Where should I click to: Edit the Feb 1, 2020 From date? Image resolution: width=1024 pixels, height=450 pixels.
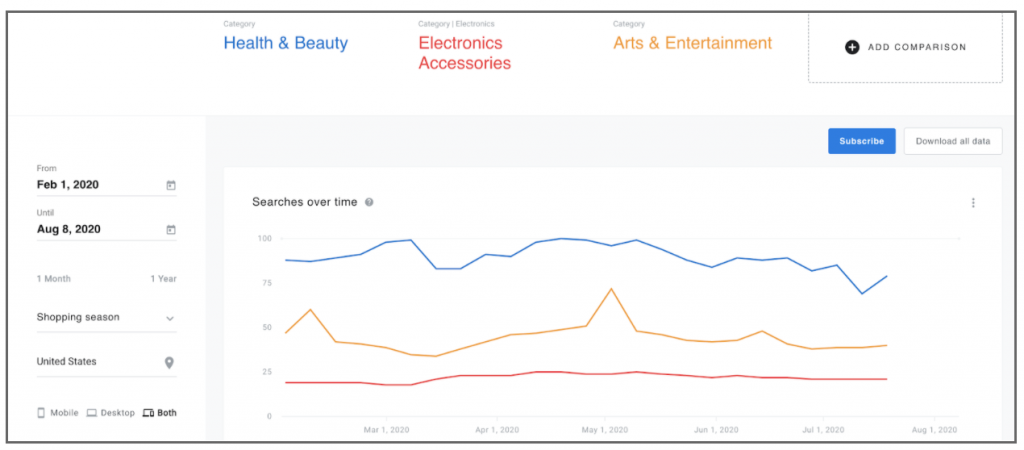point(68,185)
